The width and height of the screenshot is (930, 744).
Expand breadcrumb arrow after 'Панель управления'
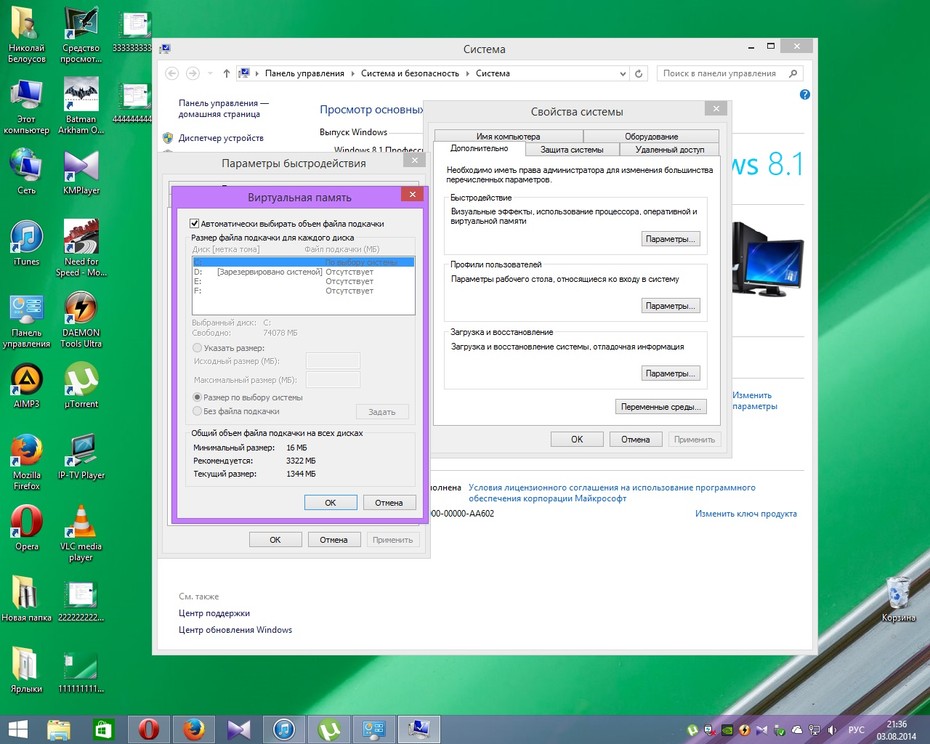coord(352,74)
